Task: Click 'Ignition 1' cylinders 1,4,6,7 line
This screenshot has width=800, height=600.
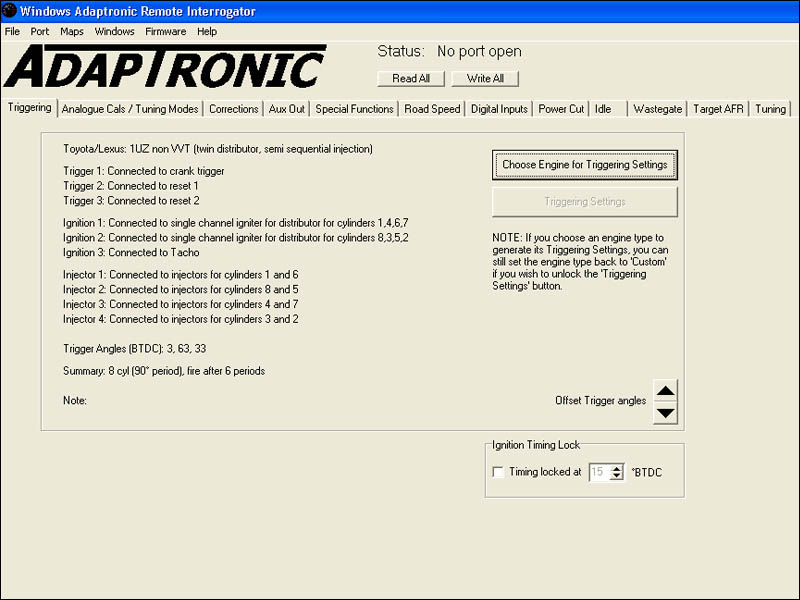Action: point(236,223)
